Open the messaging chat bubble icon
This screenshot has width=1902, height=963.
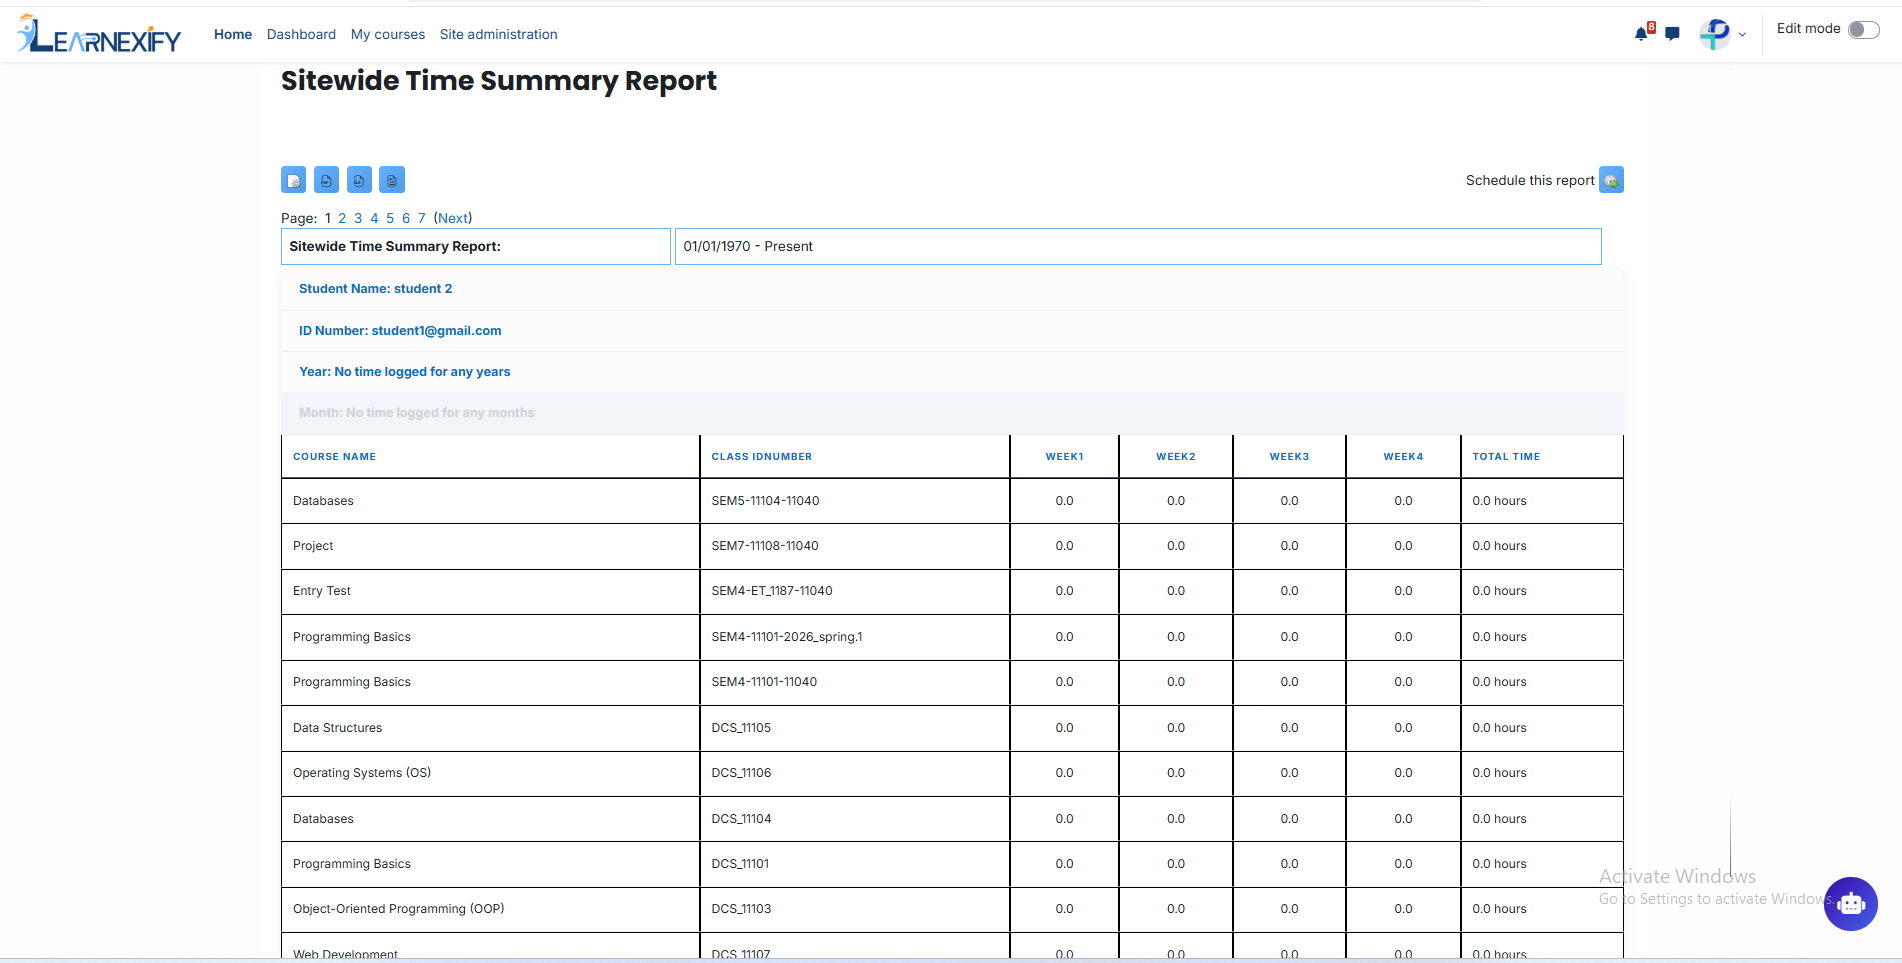pos(1672,34)
